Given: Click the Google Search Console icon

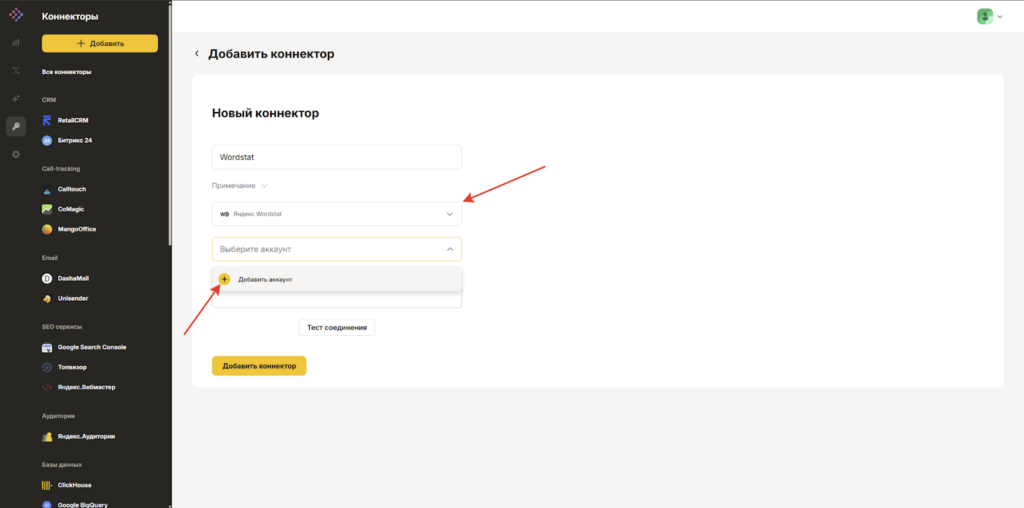Looking at the screenshot, I should 47,347.
